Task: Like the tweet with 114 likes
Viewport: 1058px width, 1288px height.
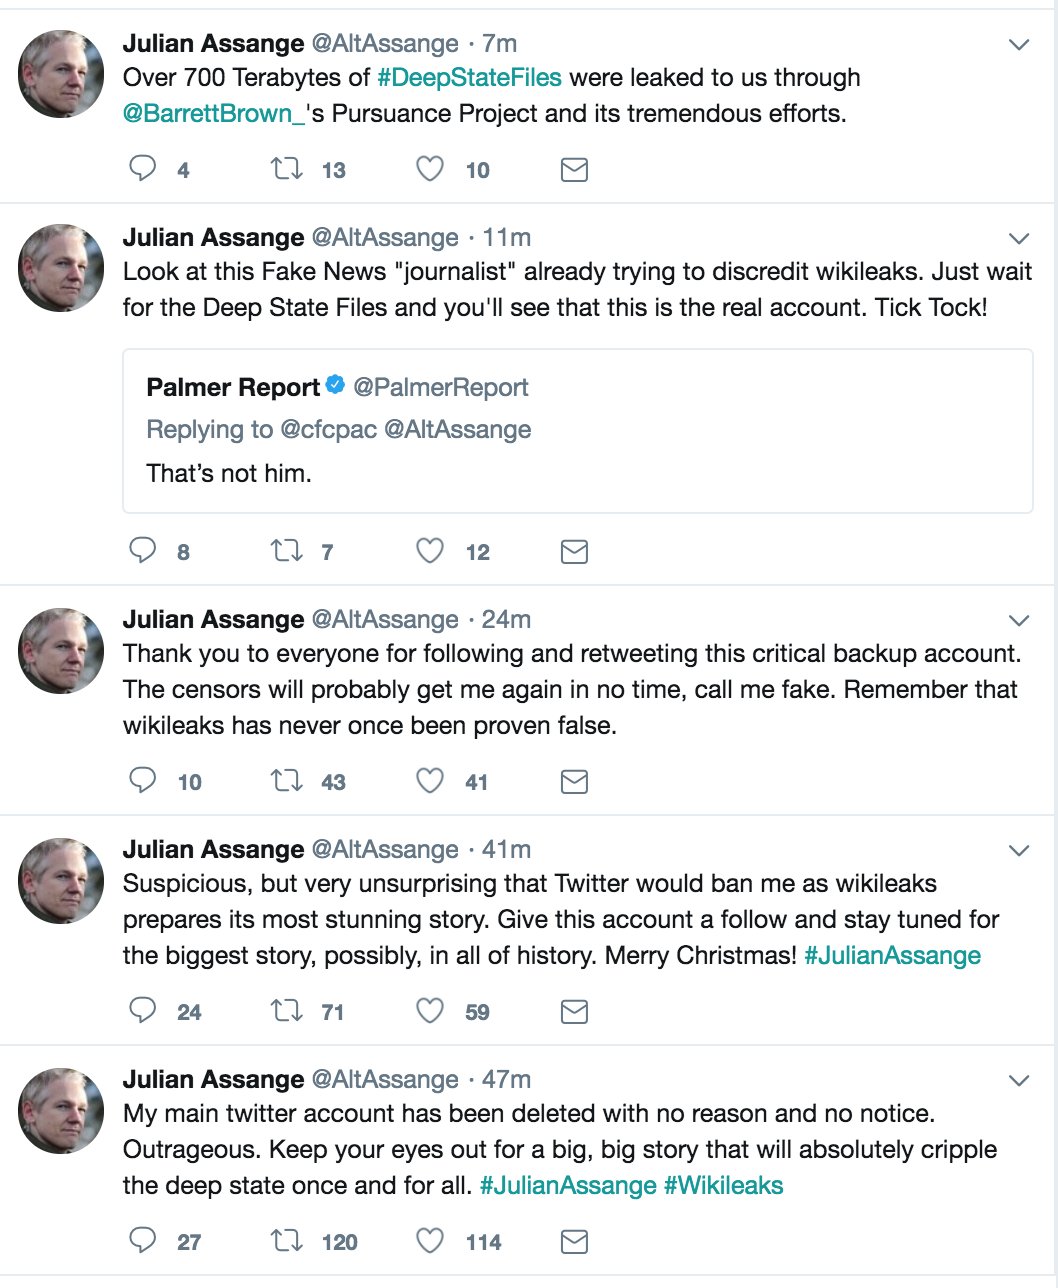Action: pyautogui.click(x=430, y=1241)
